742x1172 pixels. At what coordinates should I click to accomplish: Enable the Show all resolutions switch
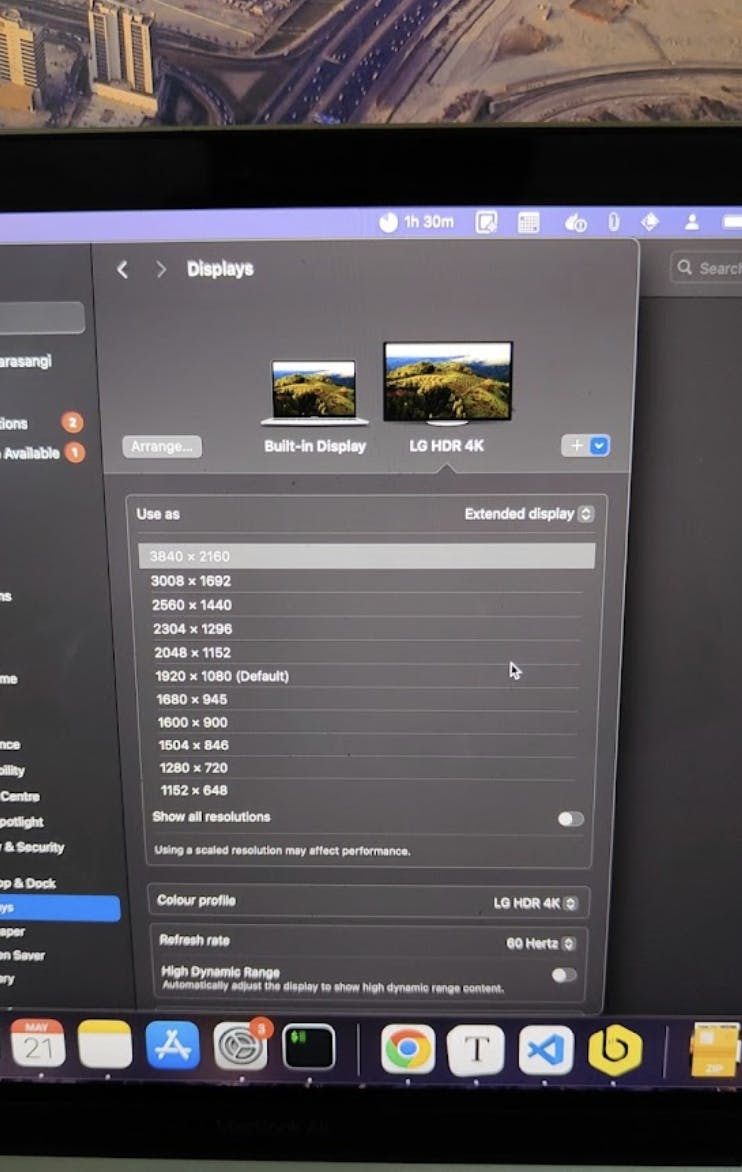coord(570,819)
